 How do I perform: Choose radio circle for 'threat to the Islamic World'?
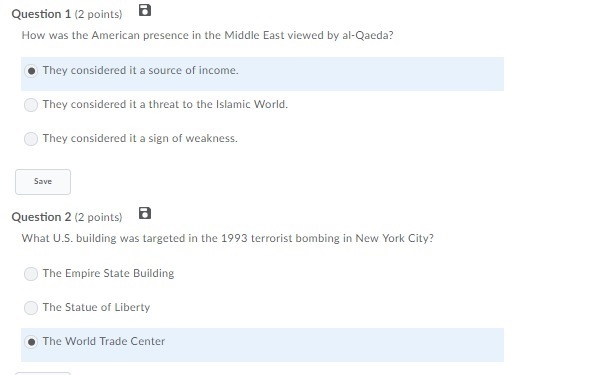click(31, 105)
